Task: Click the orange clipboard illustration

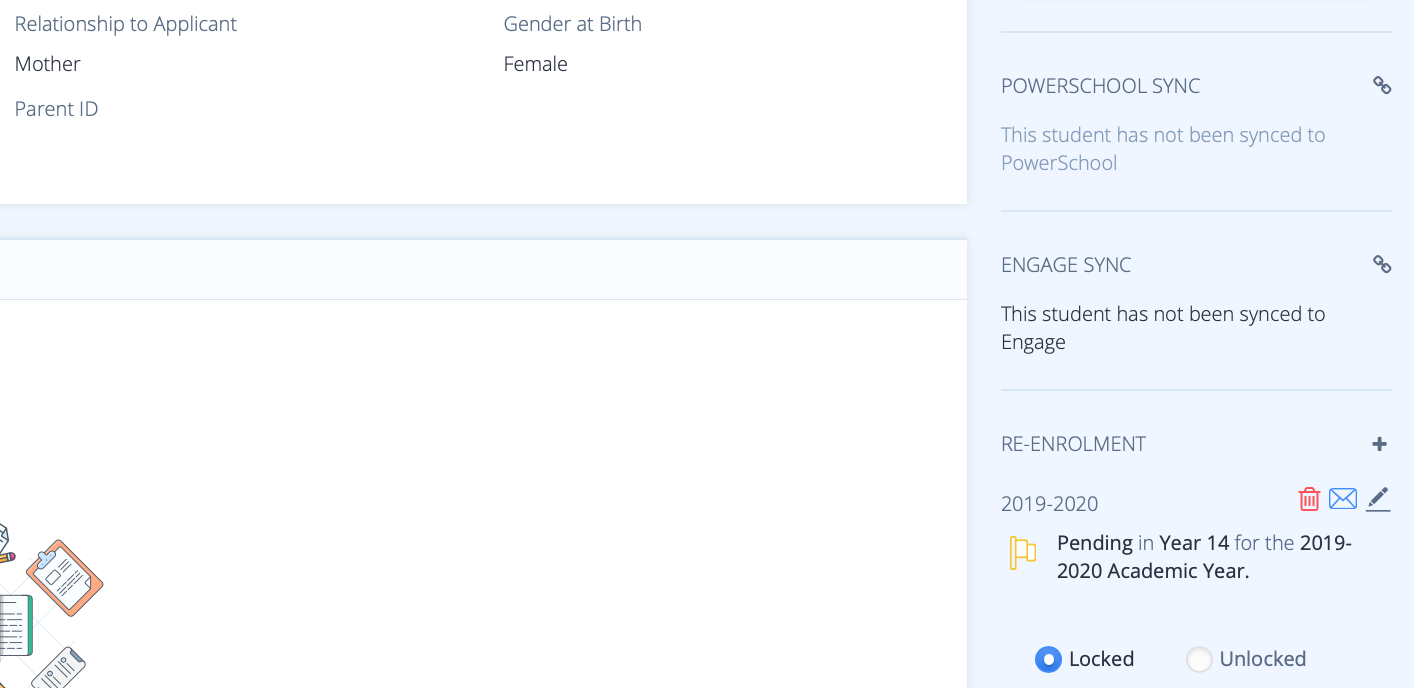Action: (x=65, y=577)
